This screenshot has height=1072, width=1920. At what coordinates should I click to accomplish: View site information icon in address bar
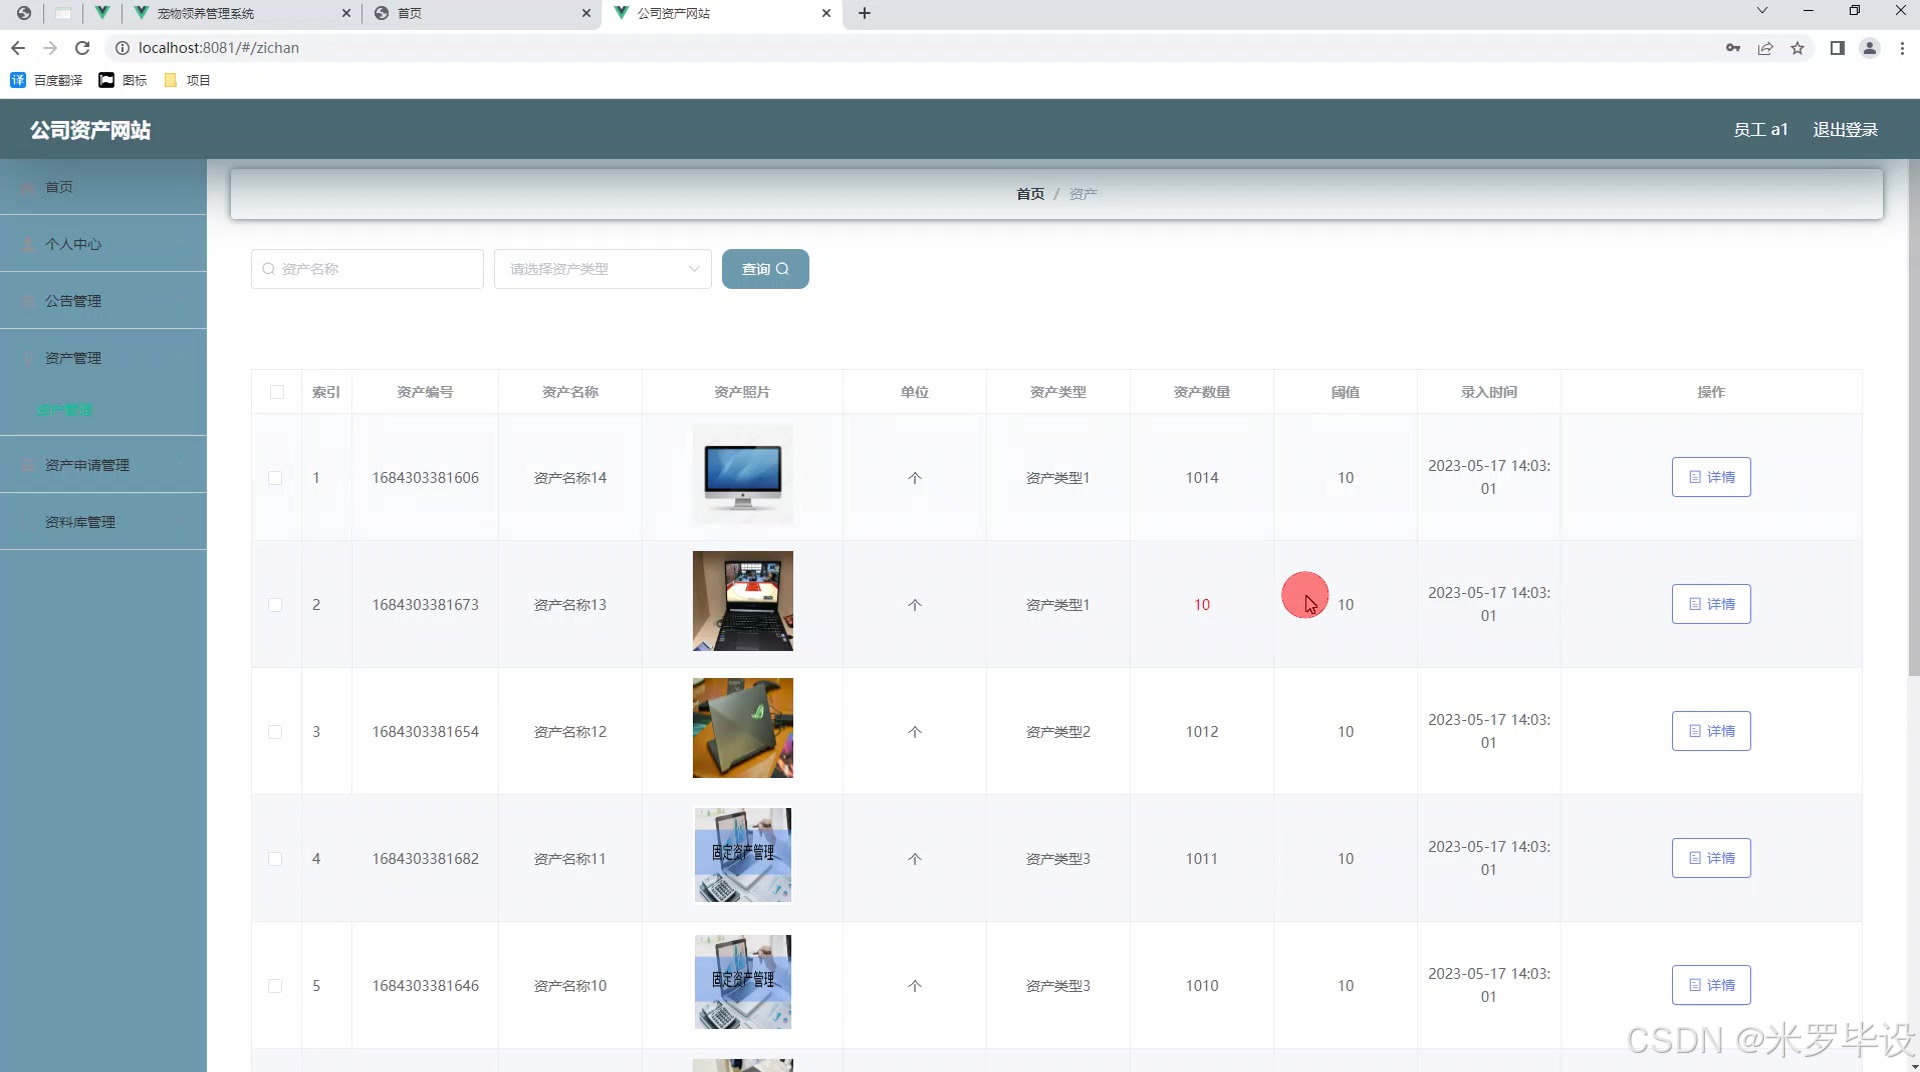point(122,48)
